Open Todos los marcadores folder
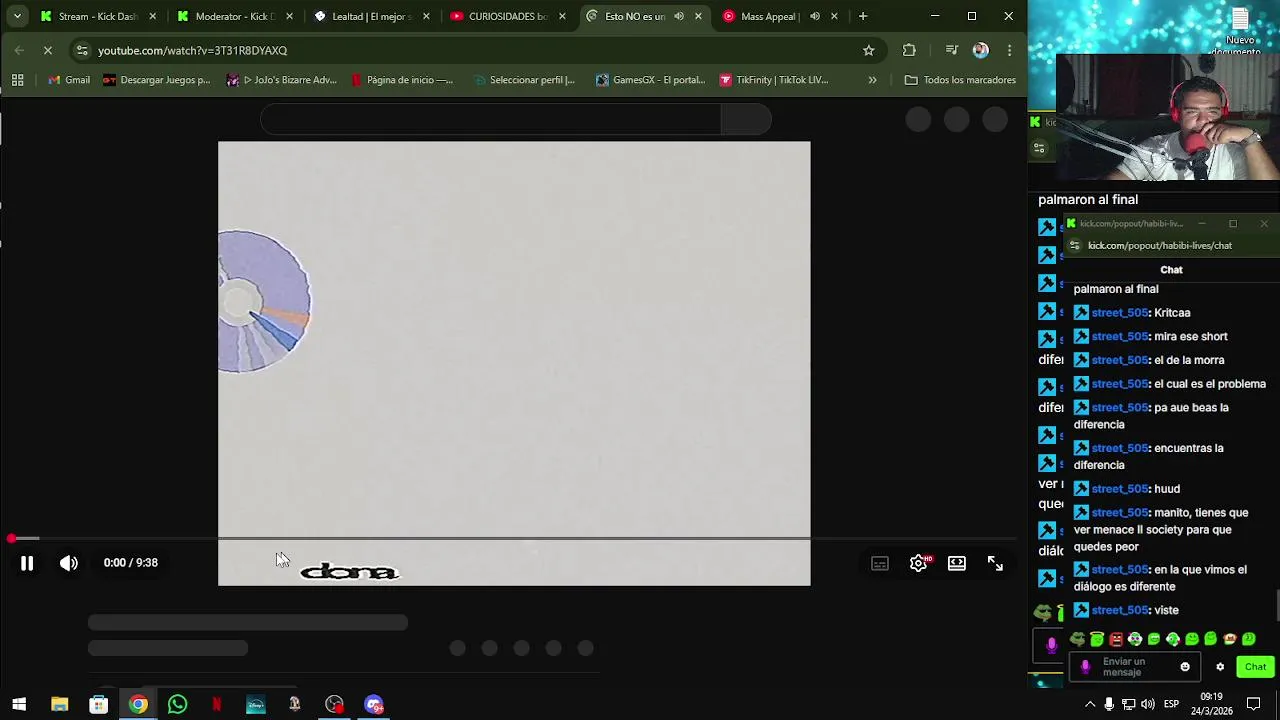1280x720 pixels. [960, 80]
